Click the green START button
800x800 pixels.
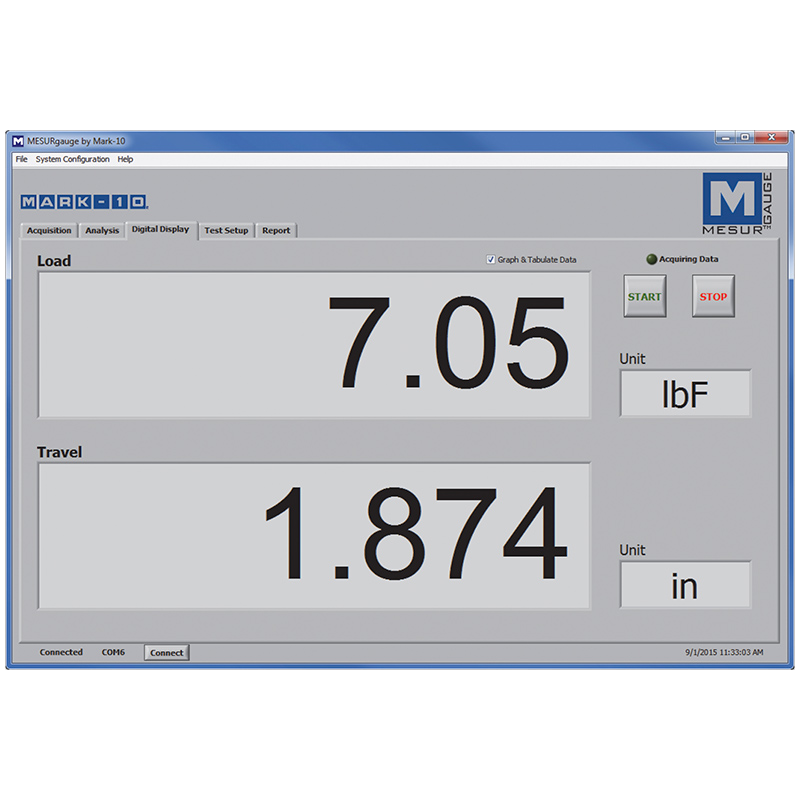pyautogui.click(x=645, y=296)
